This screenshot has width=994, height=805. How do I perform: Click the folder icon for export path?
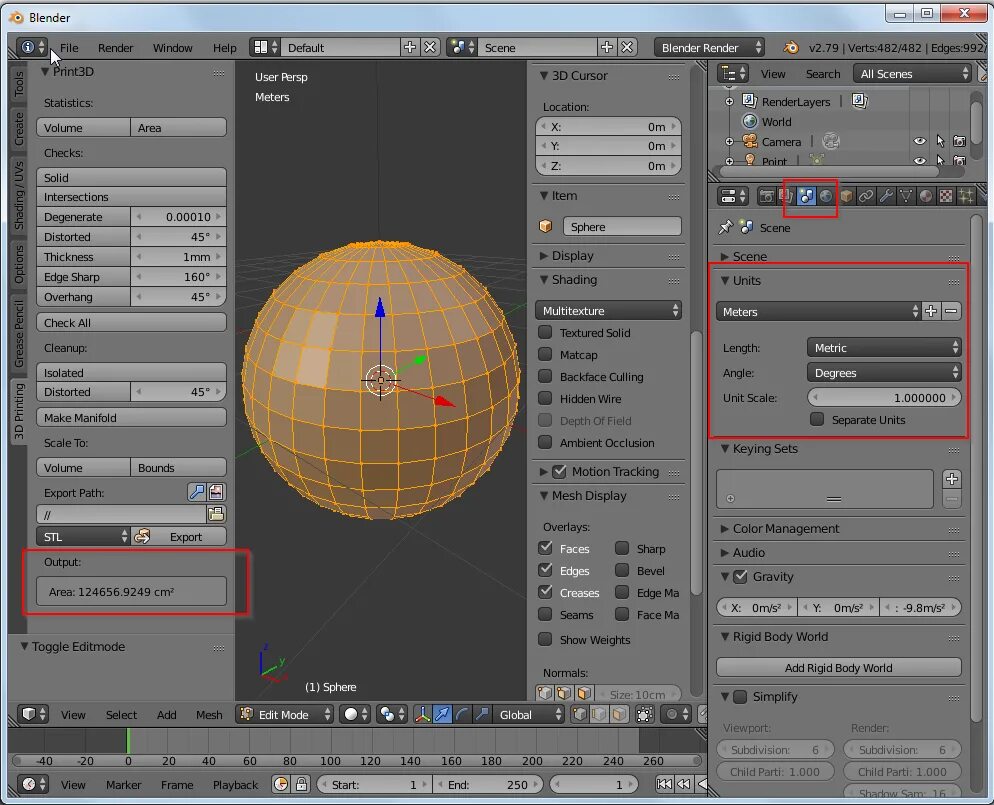click(x=216, y=514)
